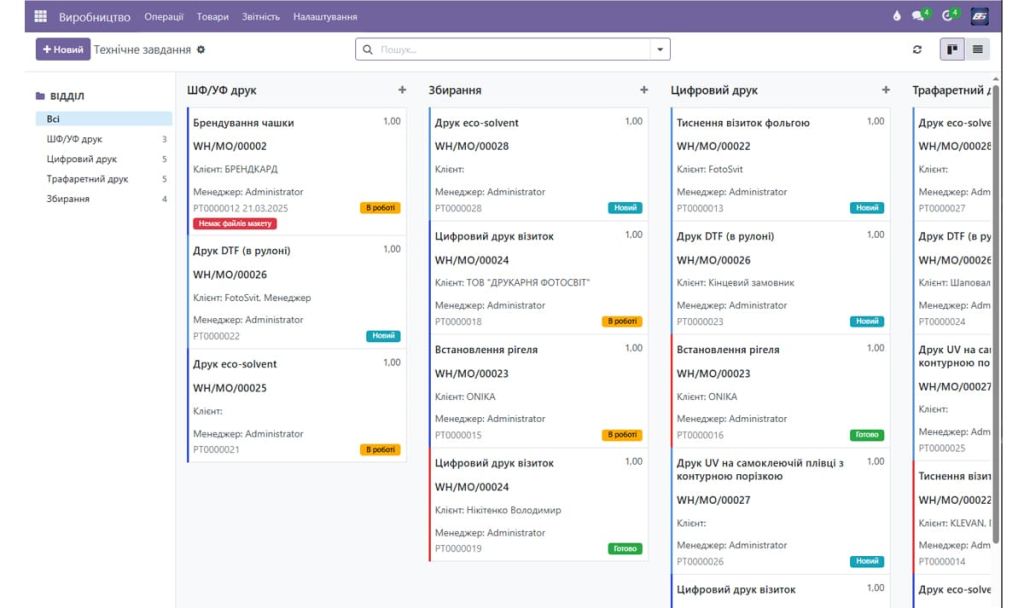Image resolution: width=1024 pixels, height=608 pixels.
Task: Open gear settings next to Технічне завдання
Action: point(201,49)
